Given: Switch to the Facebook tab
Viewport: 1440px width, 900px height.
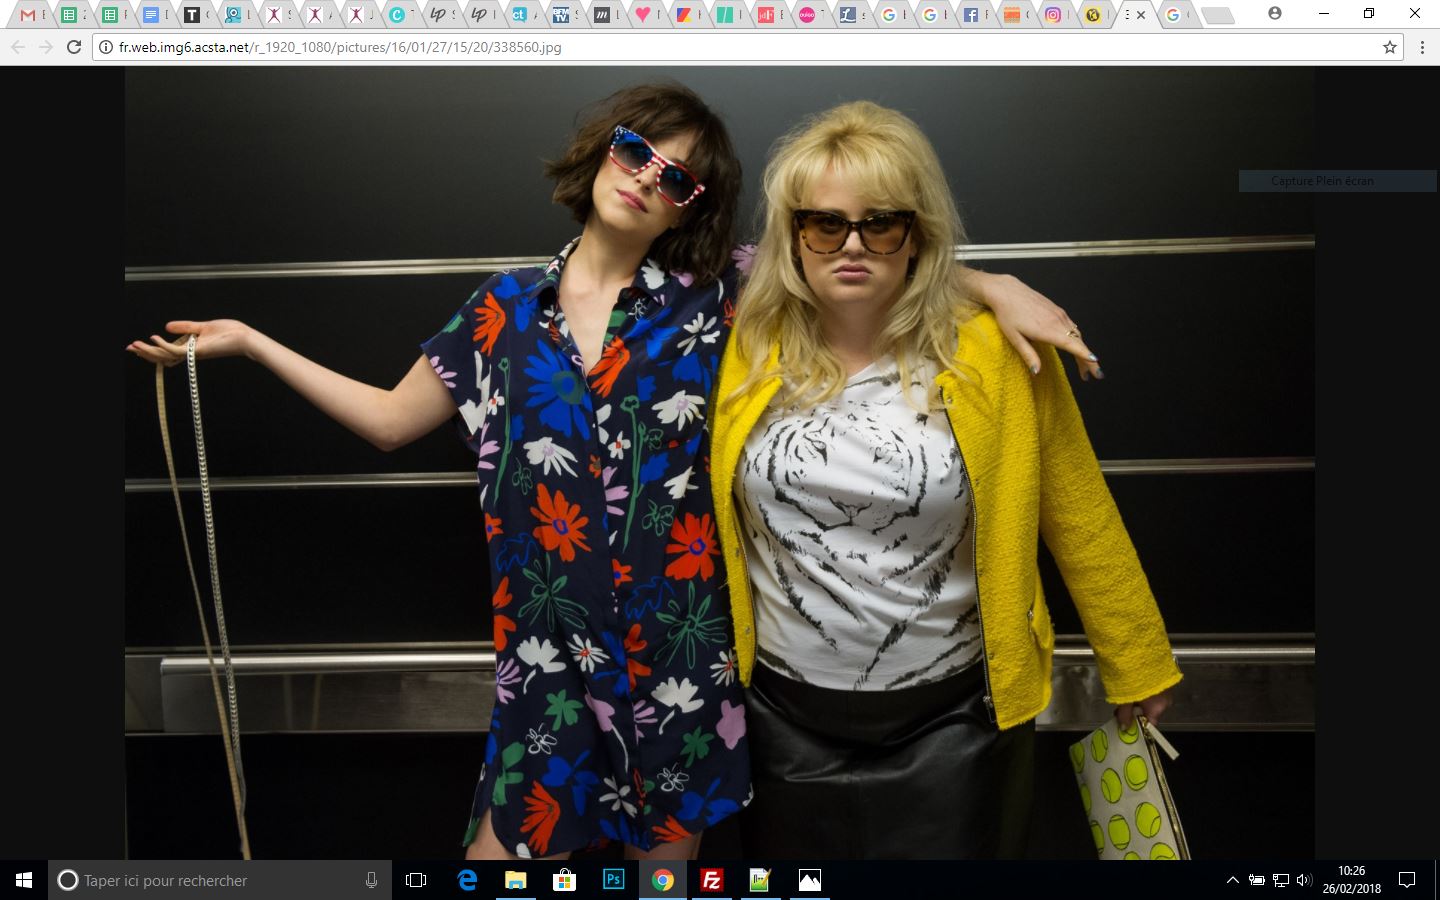Looking at the screenshot, I should tap(971, 15).
